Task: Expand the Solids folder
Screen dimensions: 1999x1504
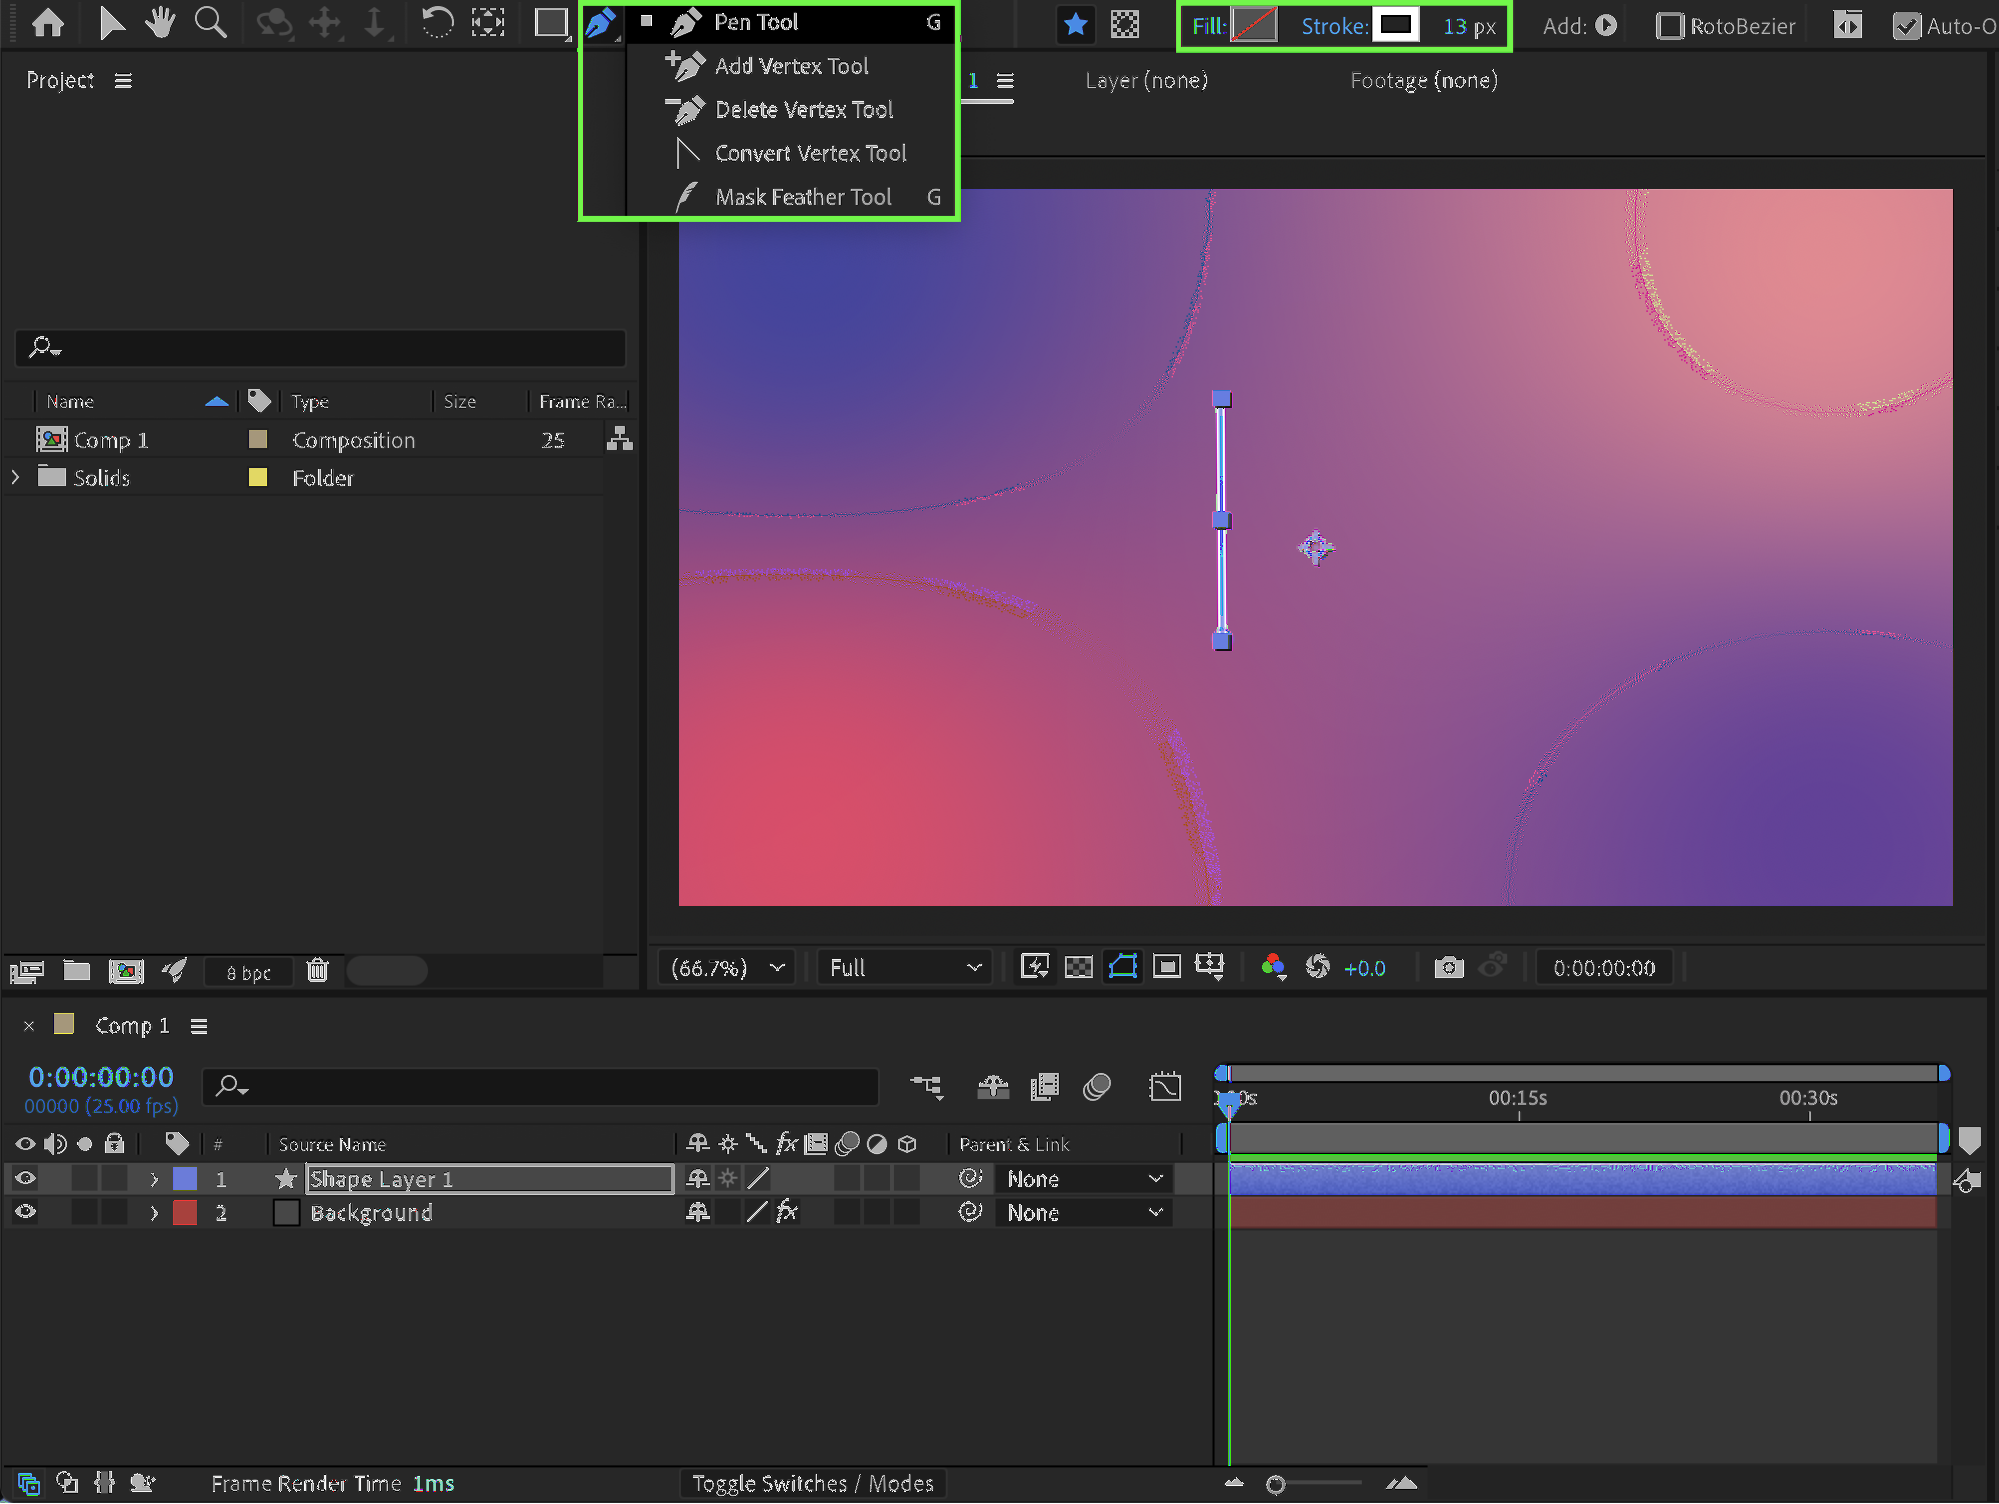Action: [x=15, y=478]
